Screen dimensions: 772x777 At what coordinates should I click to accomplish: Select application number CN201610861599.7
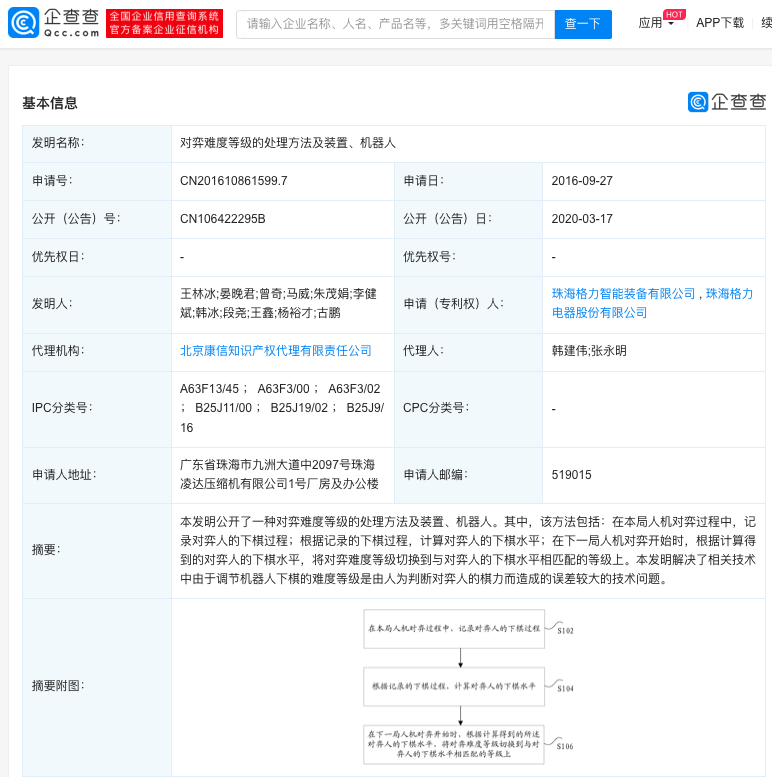pyautogui.click(x=233, y=181)
